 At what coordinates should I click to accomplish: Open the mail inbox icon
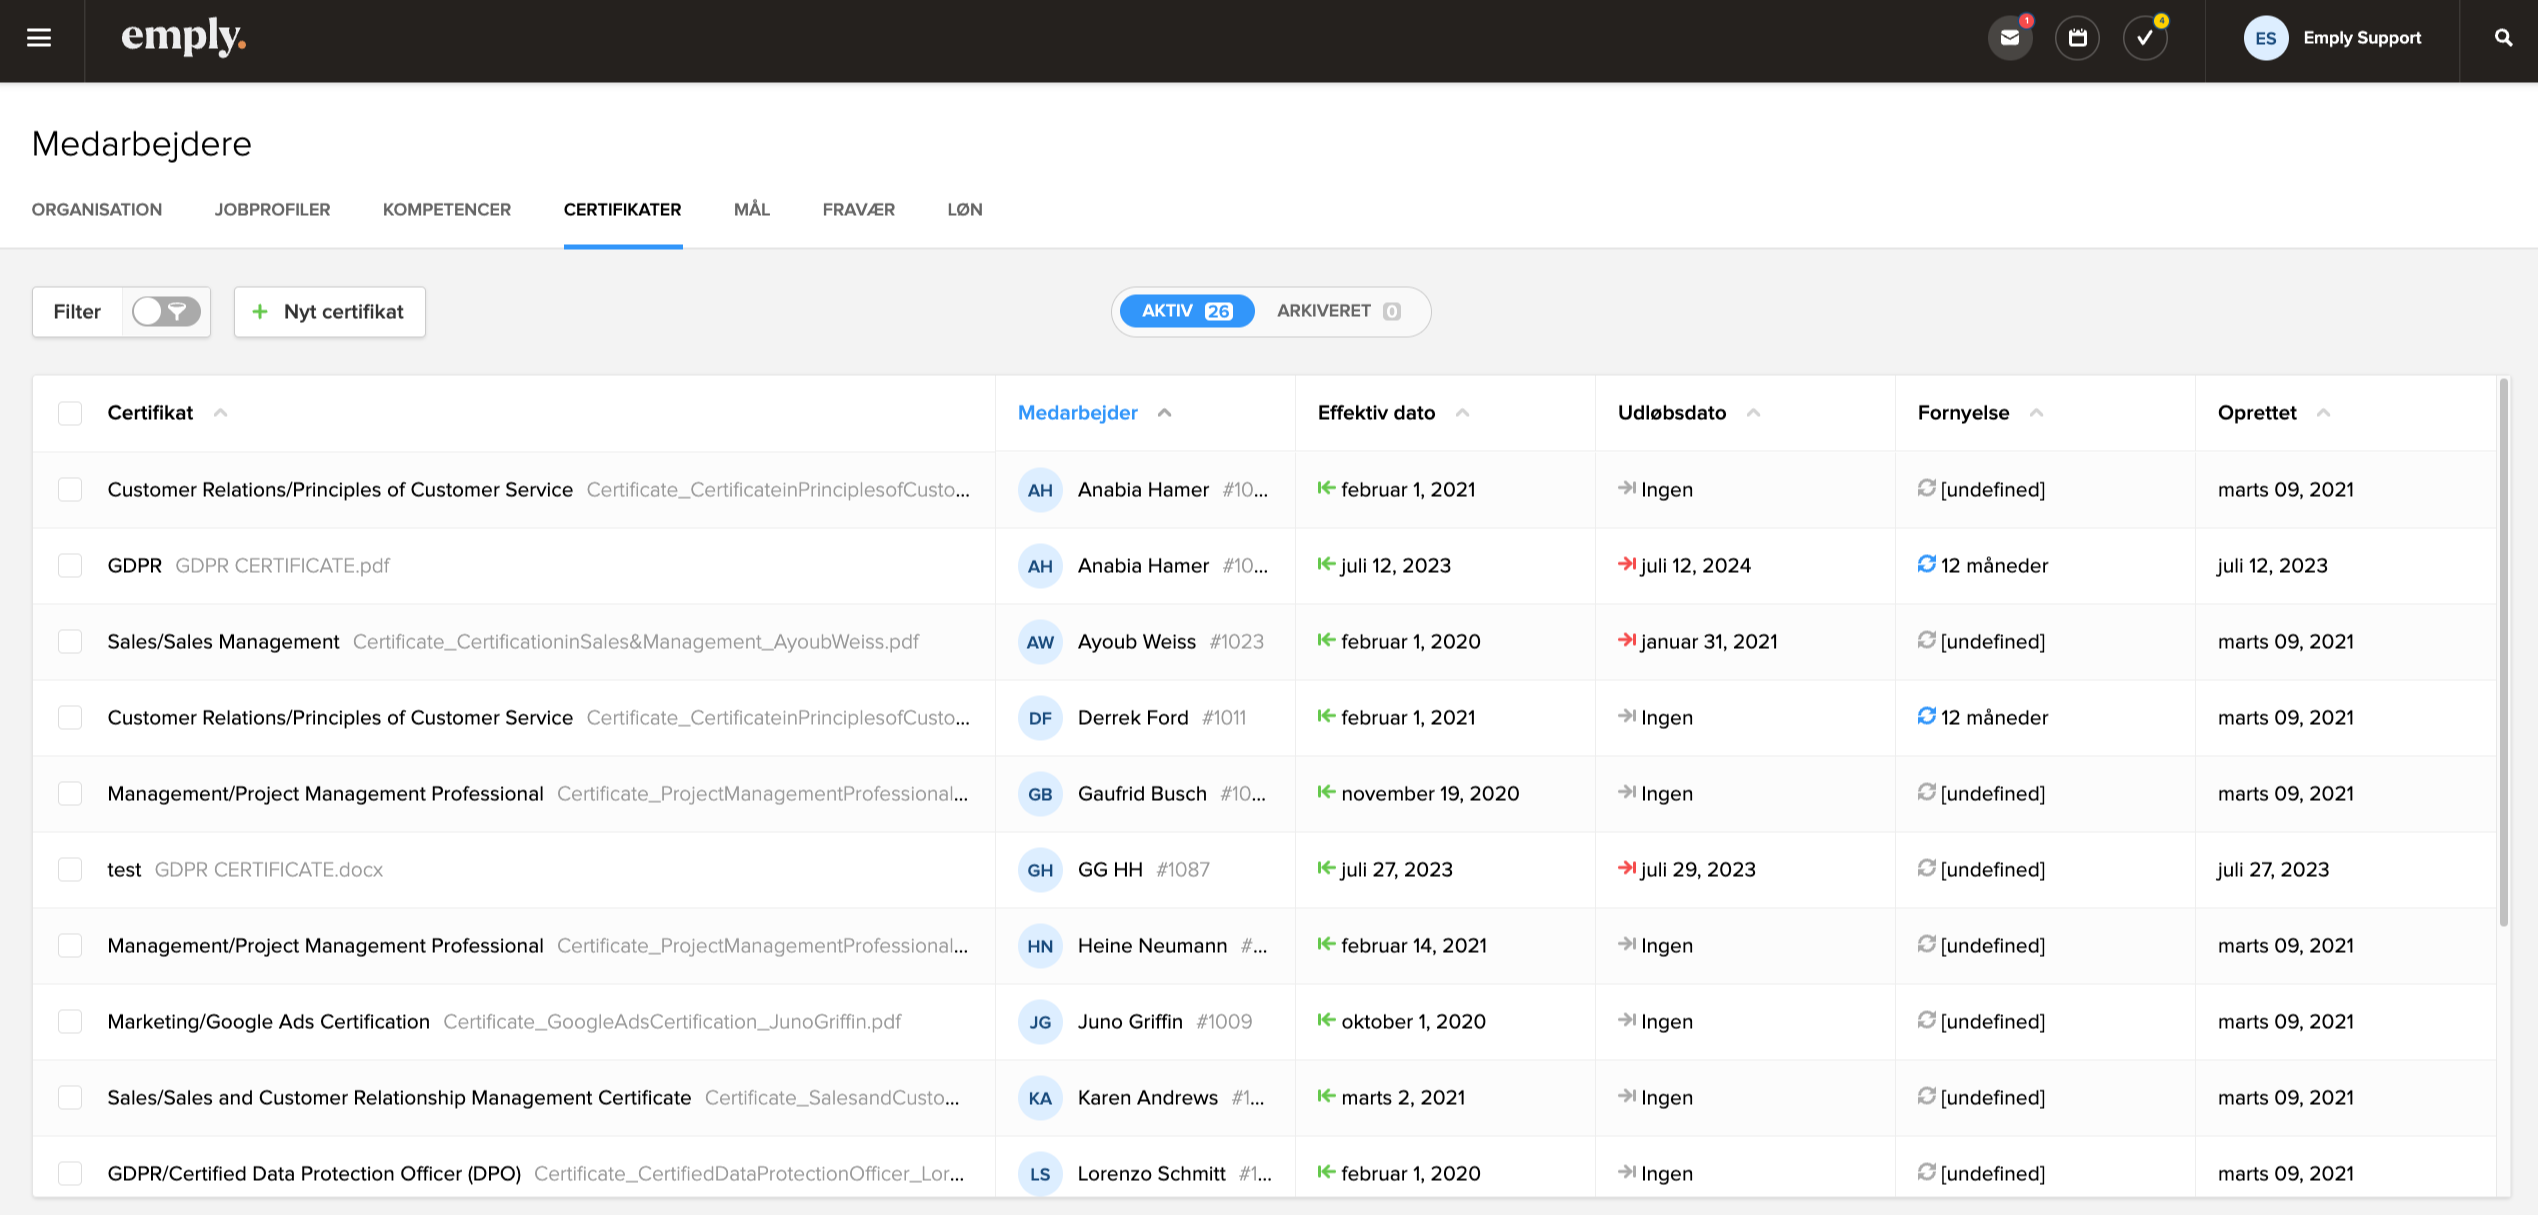tap(2009, 38)
